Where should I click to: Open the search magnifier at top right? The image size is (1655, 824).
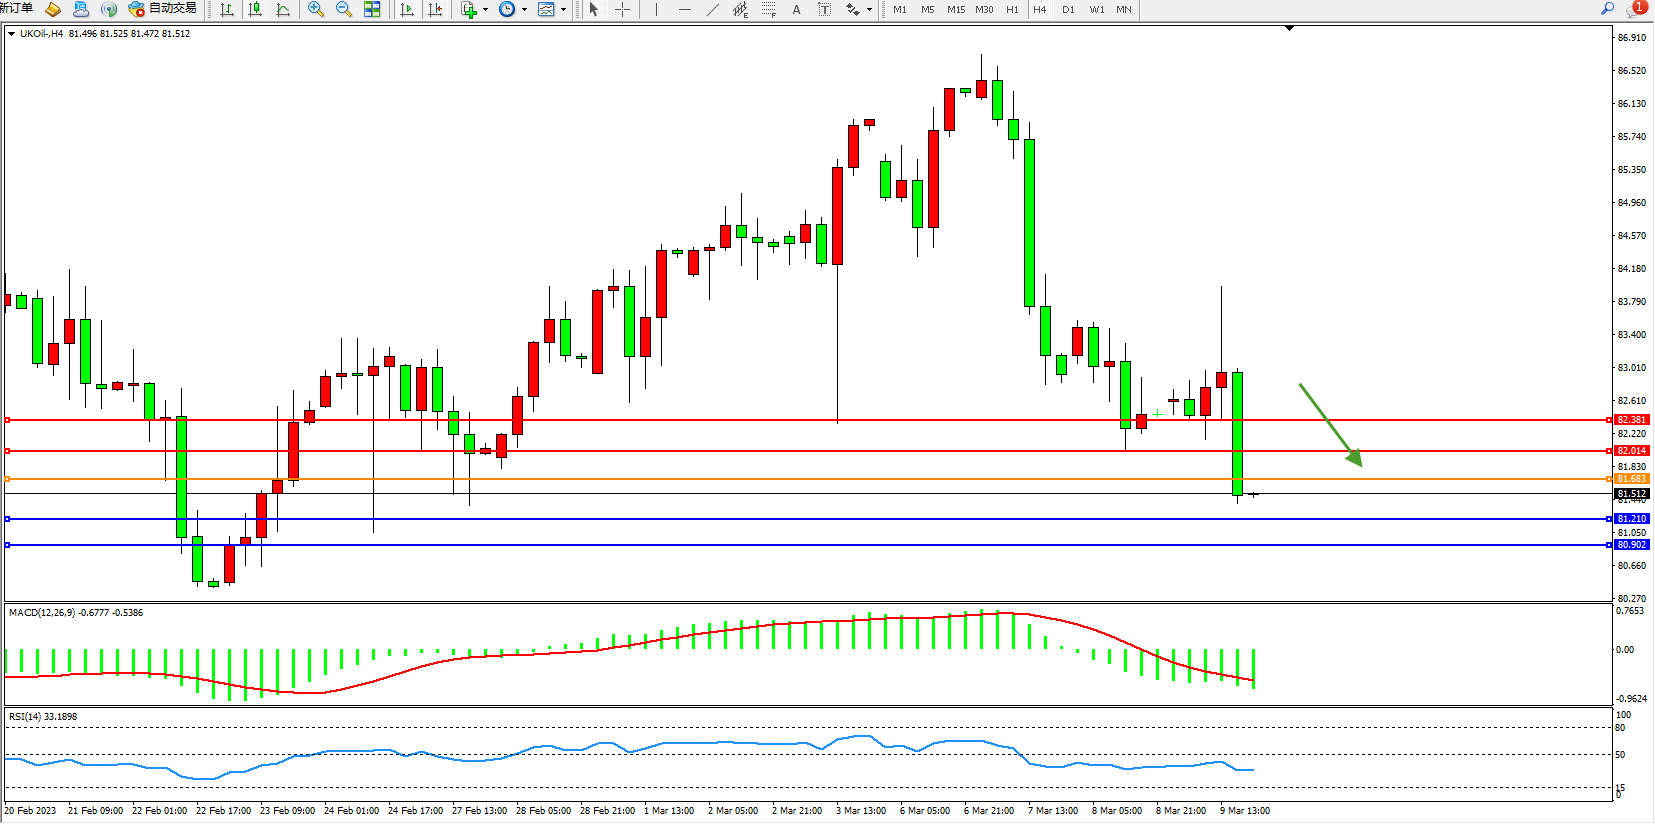[x=1607, y=8]
